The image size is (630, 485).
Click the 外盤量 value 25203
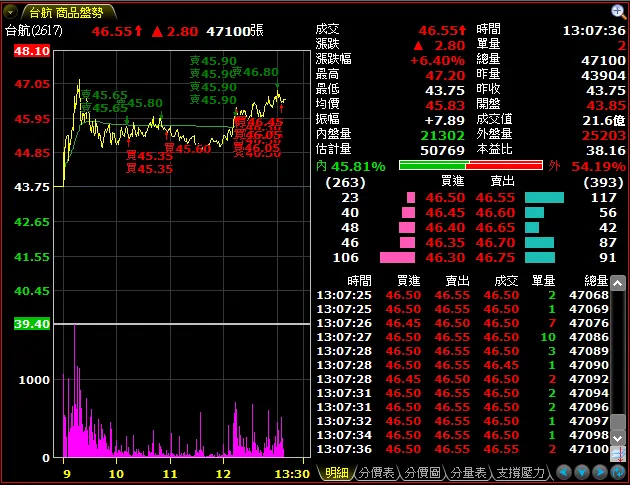point(603,135)
